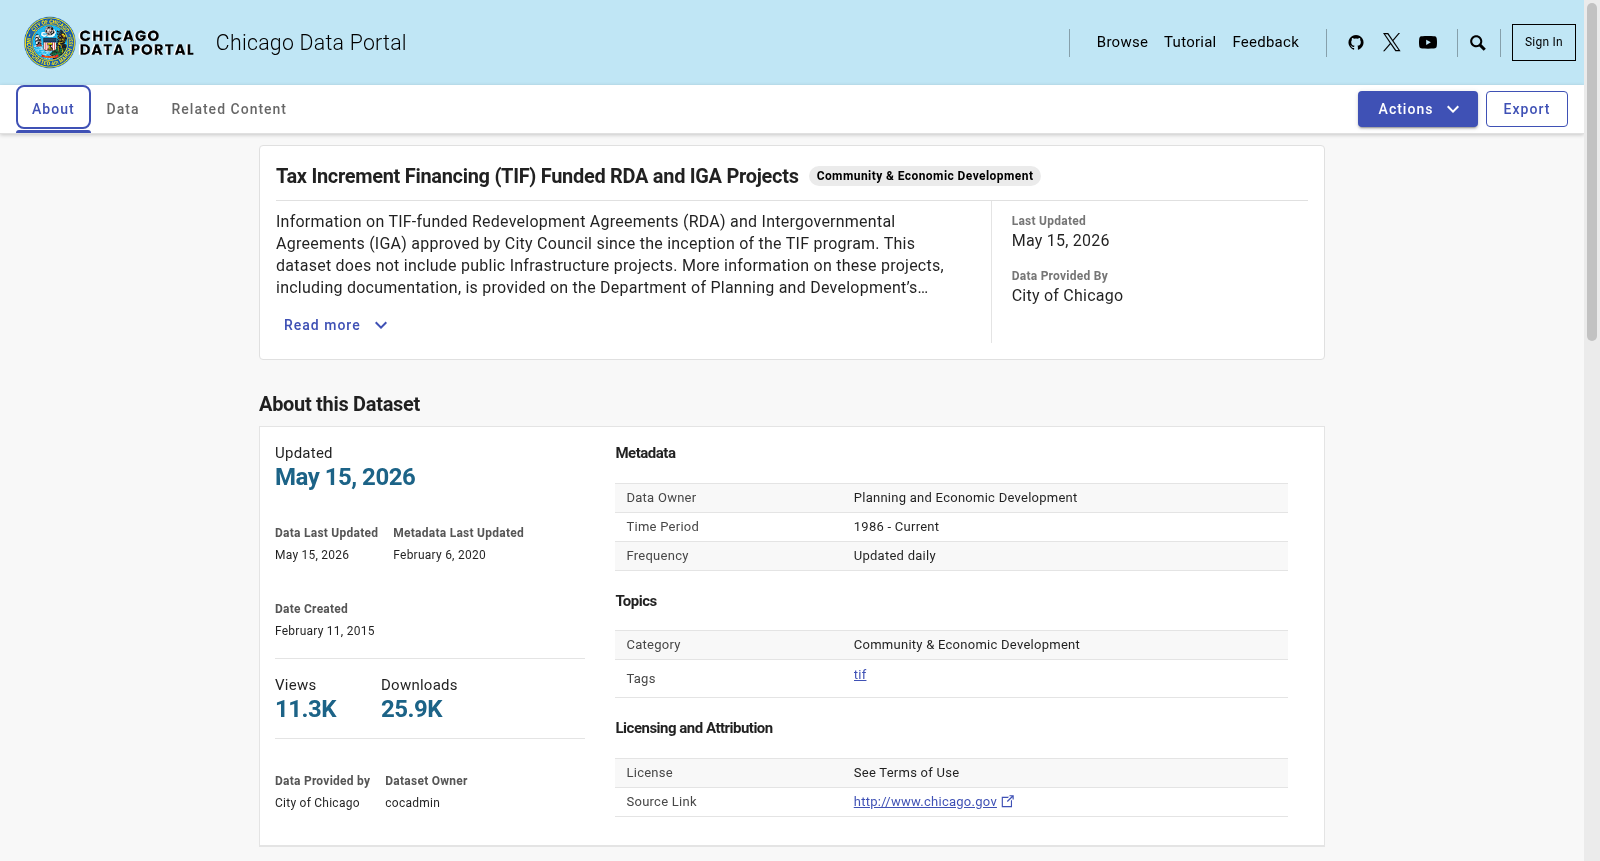Image resolution: width=1600 pixels, height=861 pixels.
Task: Click the page vertical scrollbar
Action: click(x=1592, y=430)
